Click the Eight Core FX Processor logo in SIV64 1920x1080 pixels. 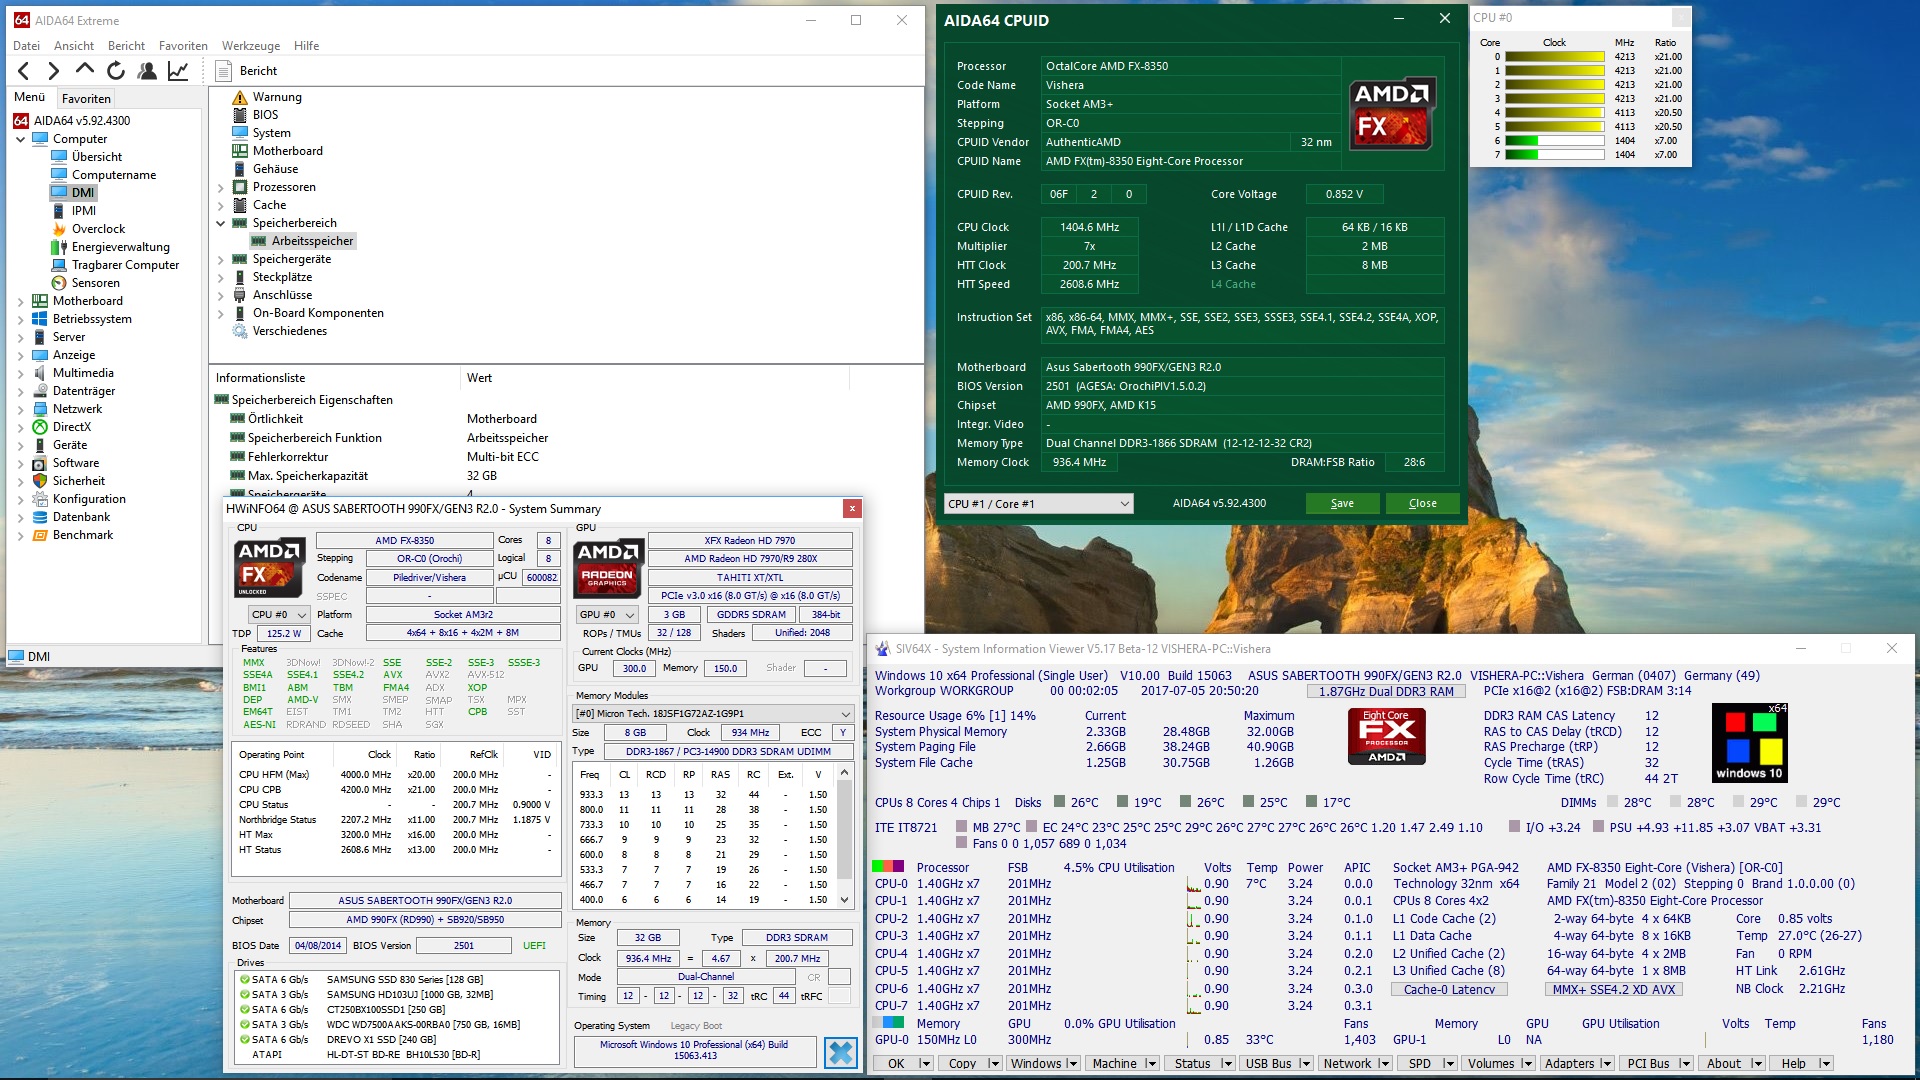tap(1387, 737)
